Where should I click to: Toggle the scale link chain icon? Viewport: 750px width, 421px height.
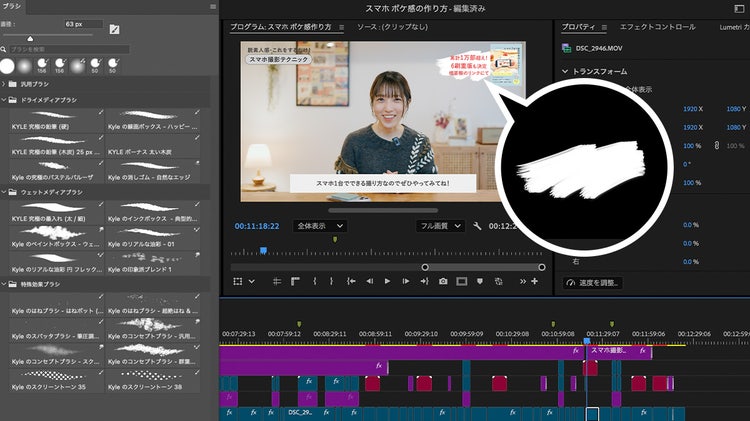714,146
